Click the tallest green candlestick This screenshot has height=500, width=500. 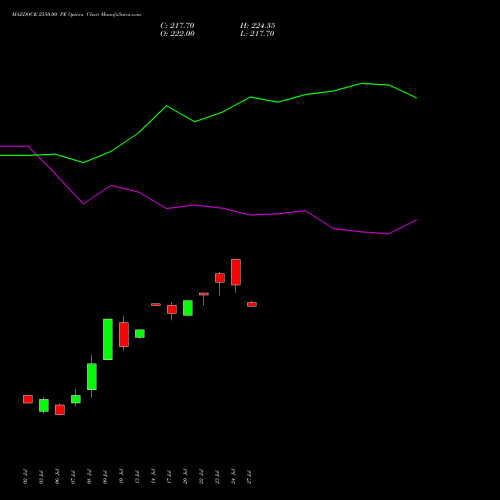coord(108,339)
